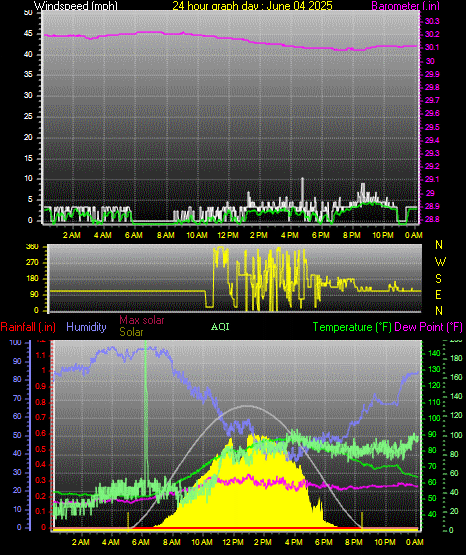Image resolution: width=466 pixels, height=555 pixels.
Task: Select the 'Humidity' legend label
Action: (86, 327)
